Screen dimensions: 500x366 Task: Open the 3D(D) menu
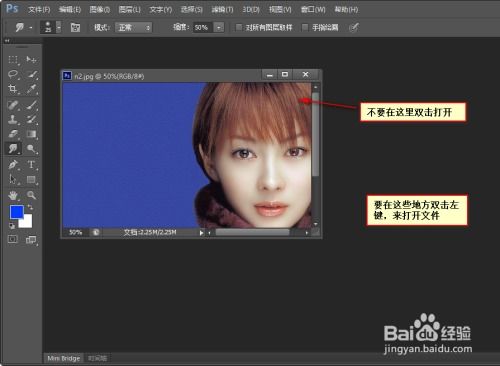(x=251, y=9)
